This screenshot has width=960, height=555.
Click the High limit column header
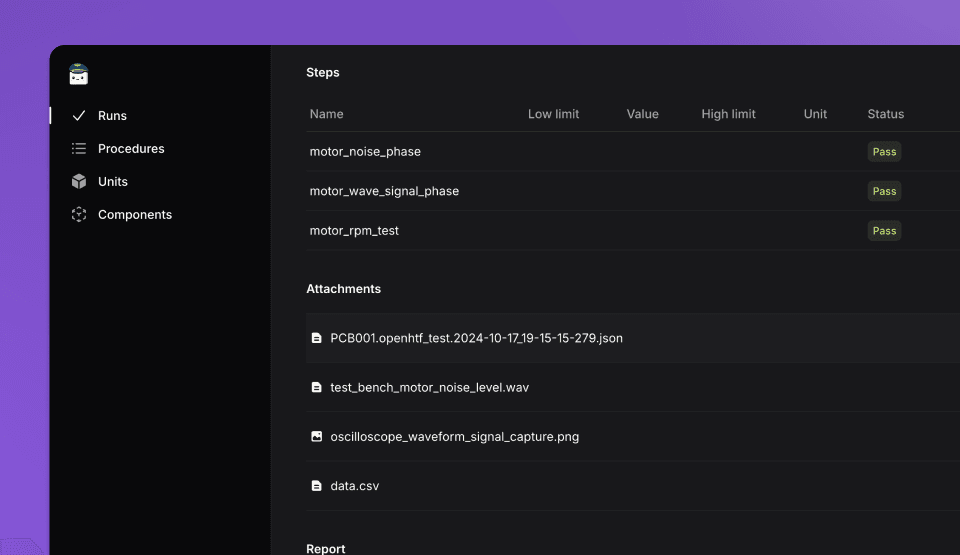pyautogui.click(x=728, y=114)
